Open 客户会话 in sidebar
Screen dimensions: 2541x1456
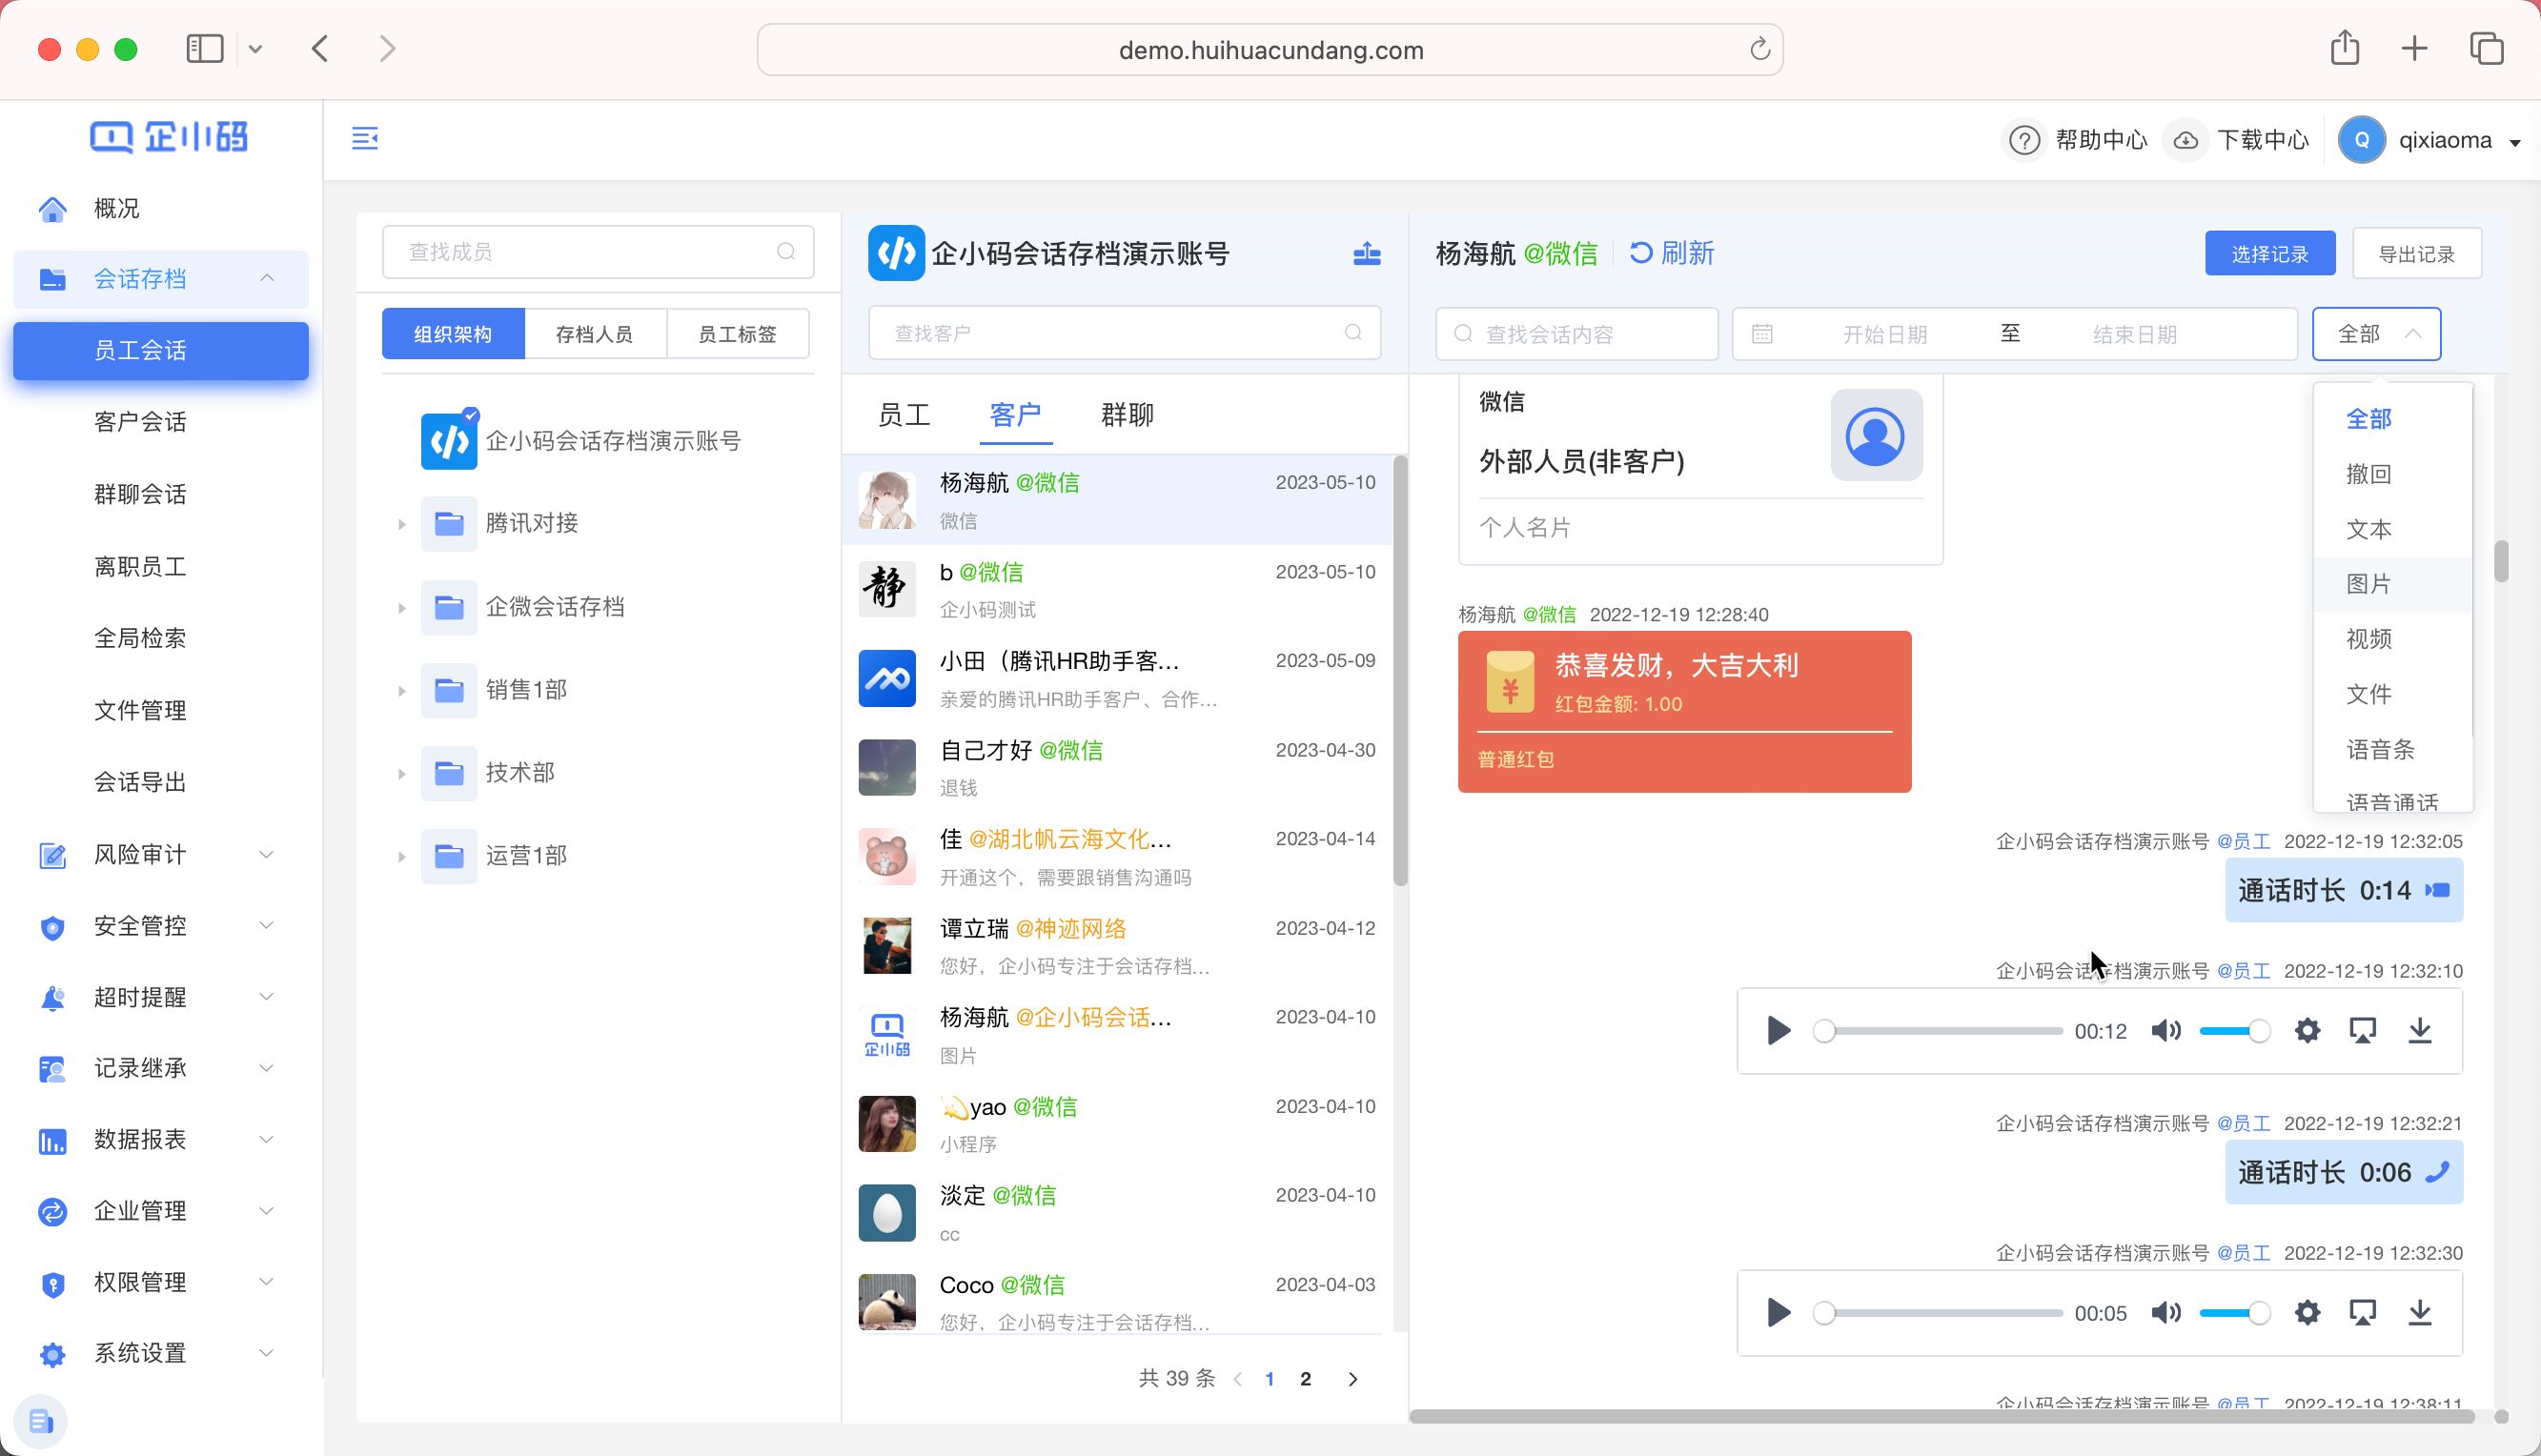click(140, 422)
